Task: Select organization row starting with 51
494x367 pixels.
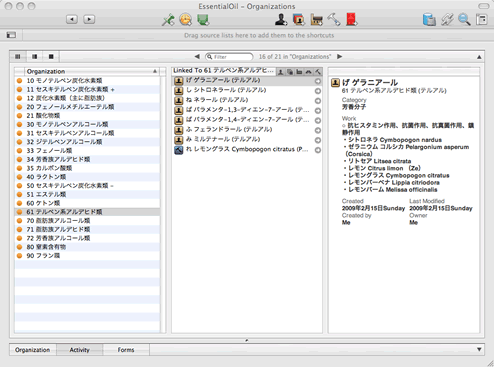Action: [87, 194]
